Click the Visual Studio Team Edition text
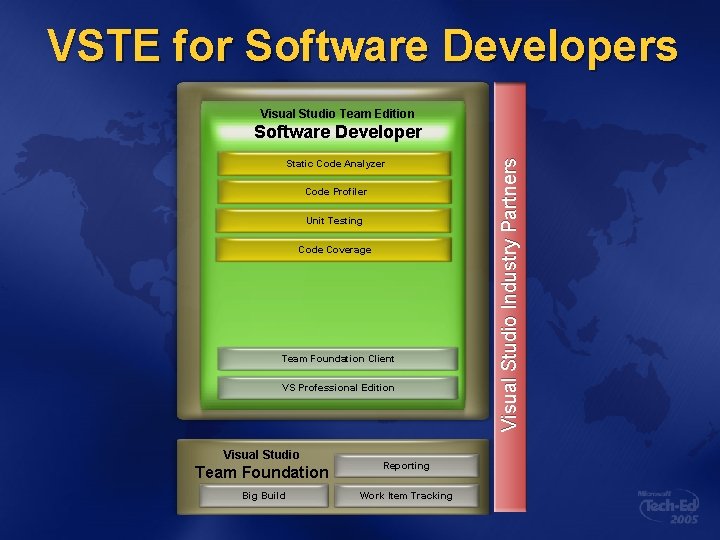The width and height of the screenshot is (720, 540). pyautogui.click(x=337, y=113)
